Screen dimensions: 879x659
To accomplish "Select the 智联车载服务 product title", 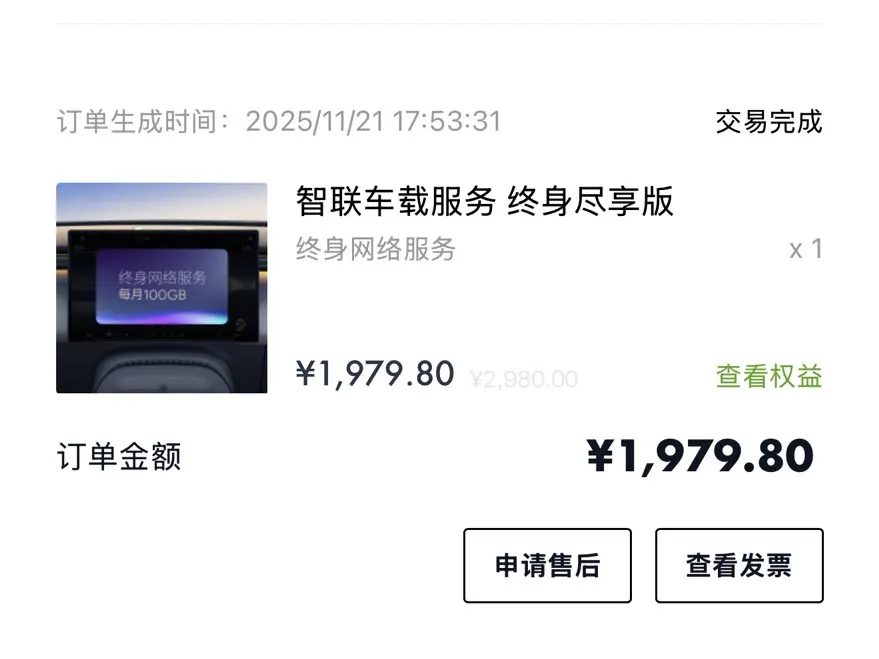I will (x=396, y=201).
